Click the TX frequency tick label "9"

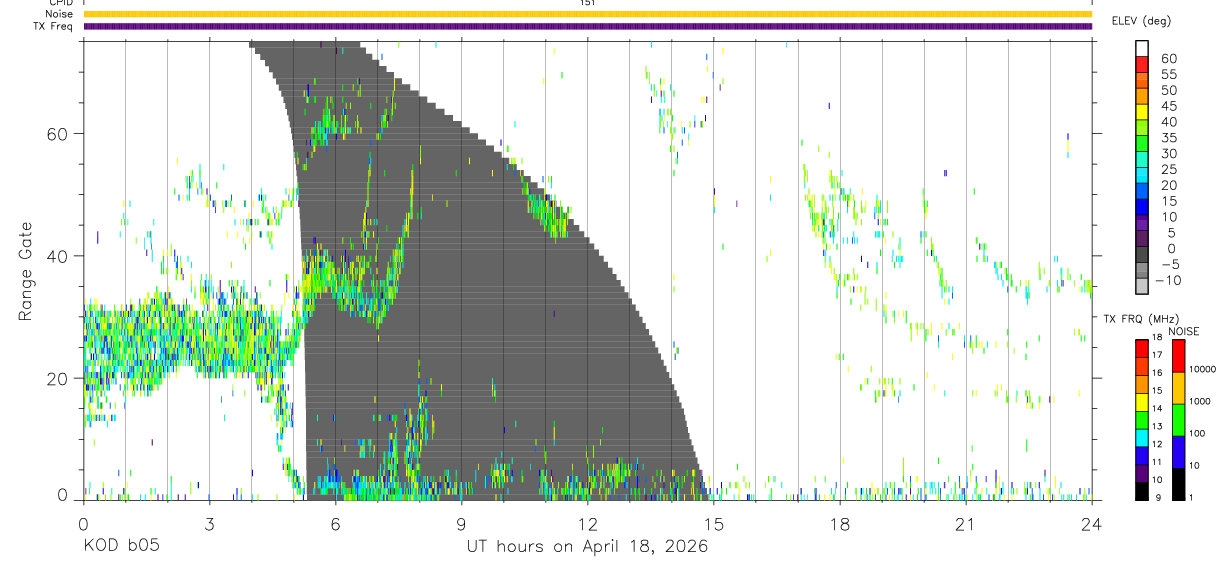(x=1159, y=497)
